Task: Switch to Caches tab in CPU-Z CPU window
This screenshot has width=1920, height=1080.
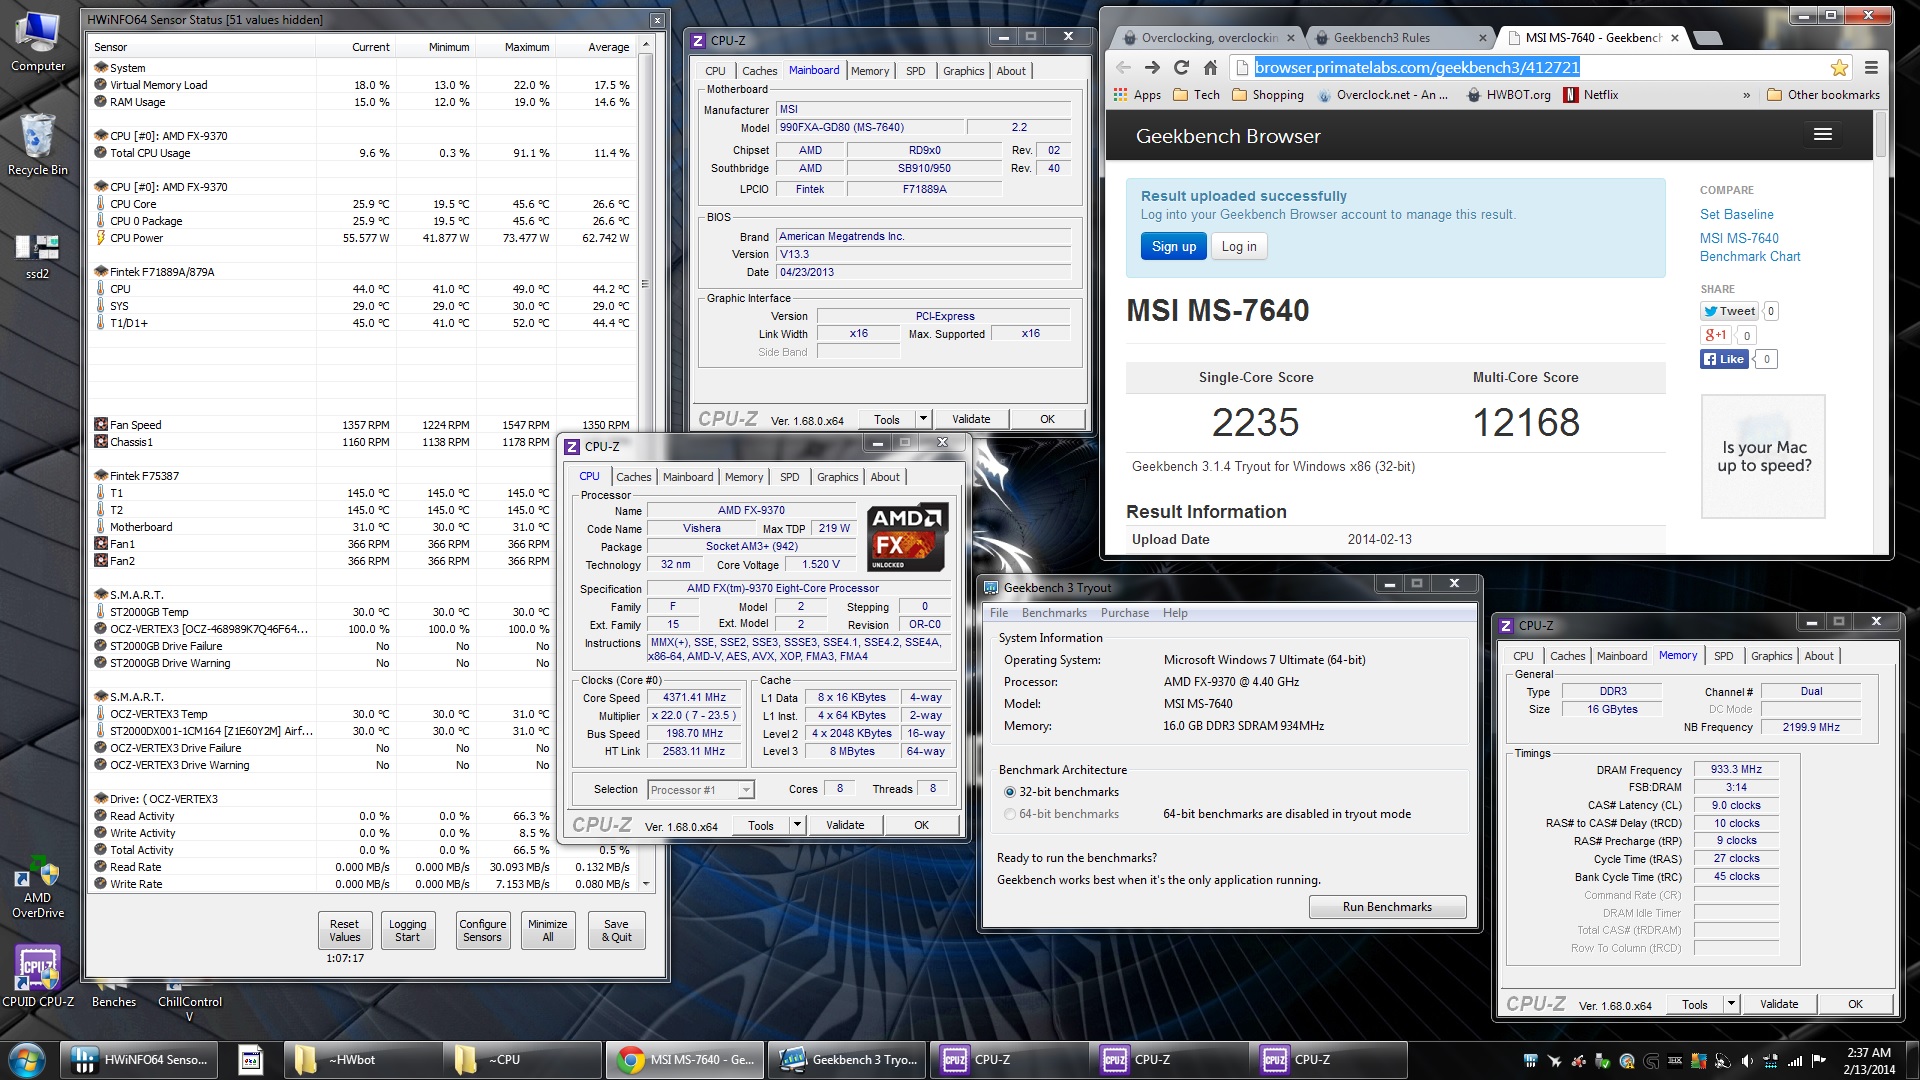Action: point(634,477)
